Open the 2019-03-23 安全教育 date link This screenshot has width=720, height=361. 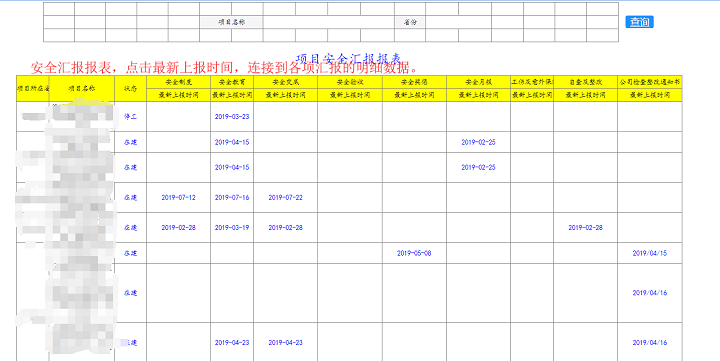coord(232,117)
